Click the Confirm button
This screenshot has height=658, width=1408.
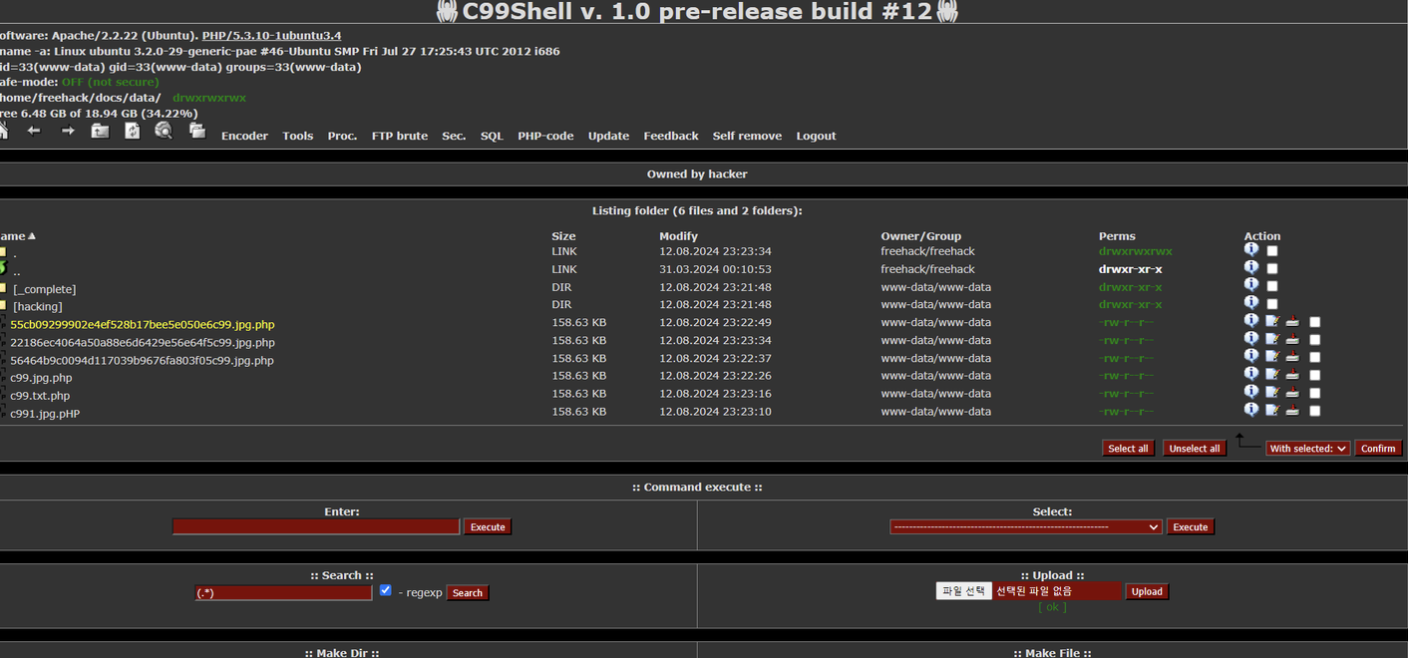point(1378,448)
